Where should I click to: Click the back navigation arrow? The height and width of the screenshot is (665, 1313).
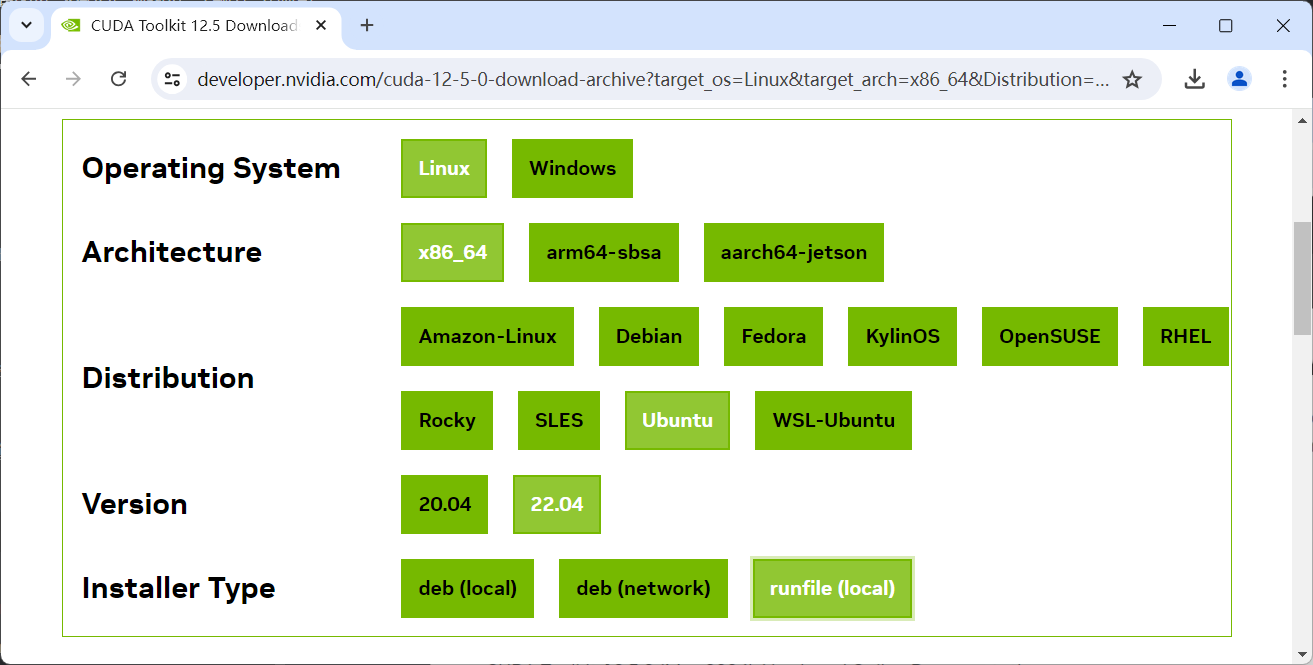pyautogui.click(x=28, y=79)
